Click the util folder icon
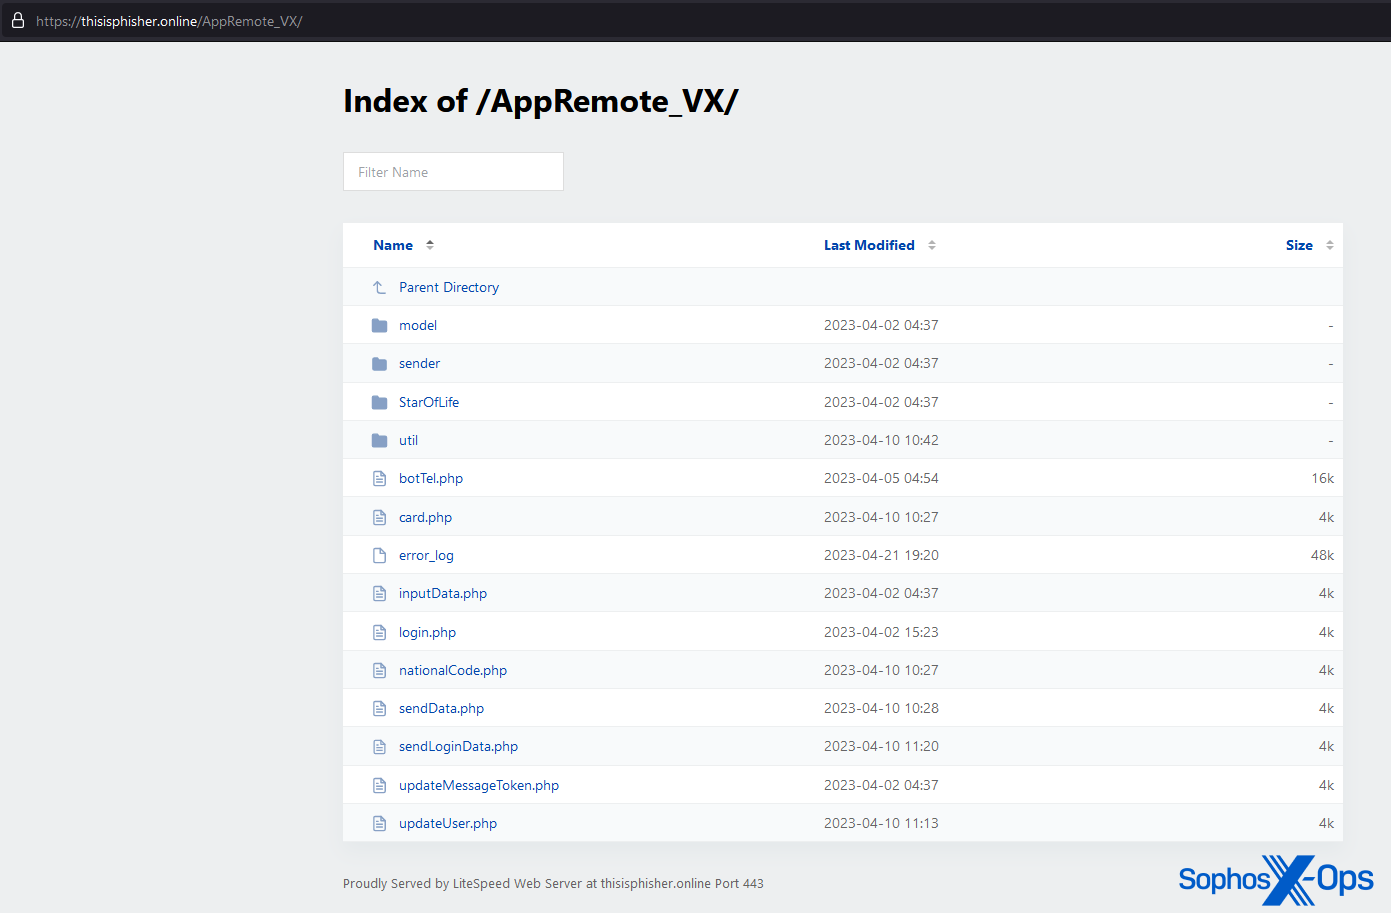The image size is (1391, 913). pyautogui.click(x=379, y=440)
